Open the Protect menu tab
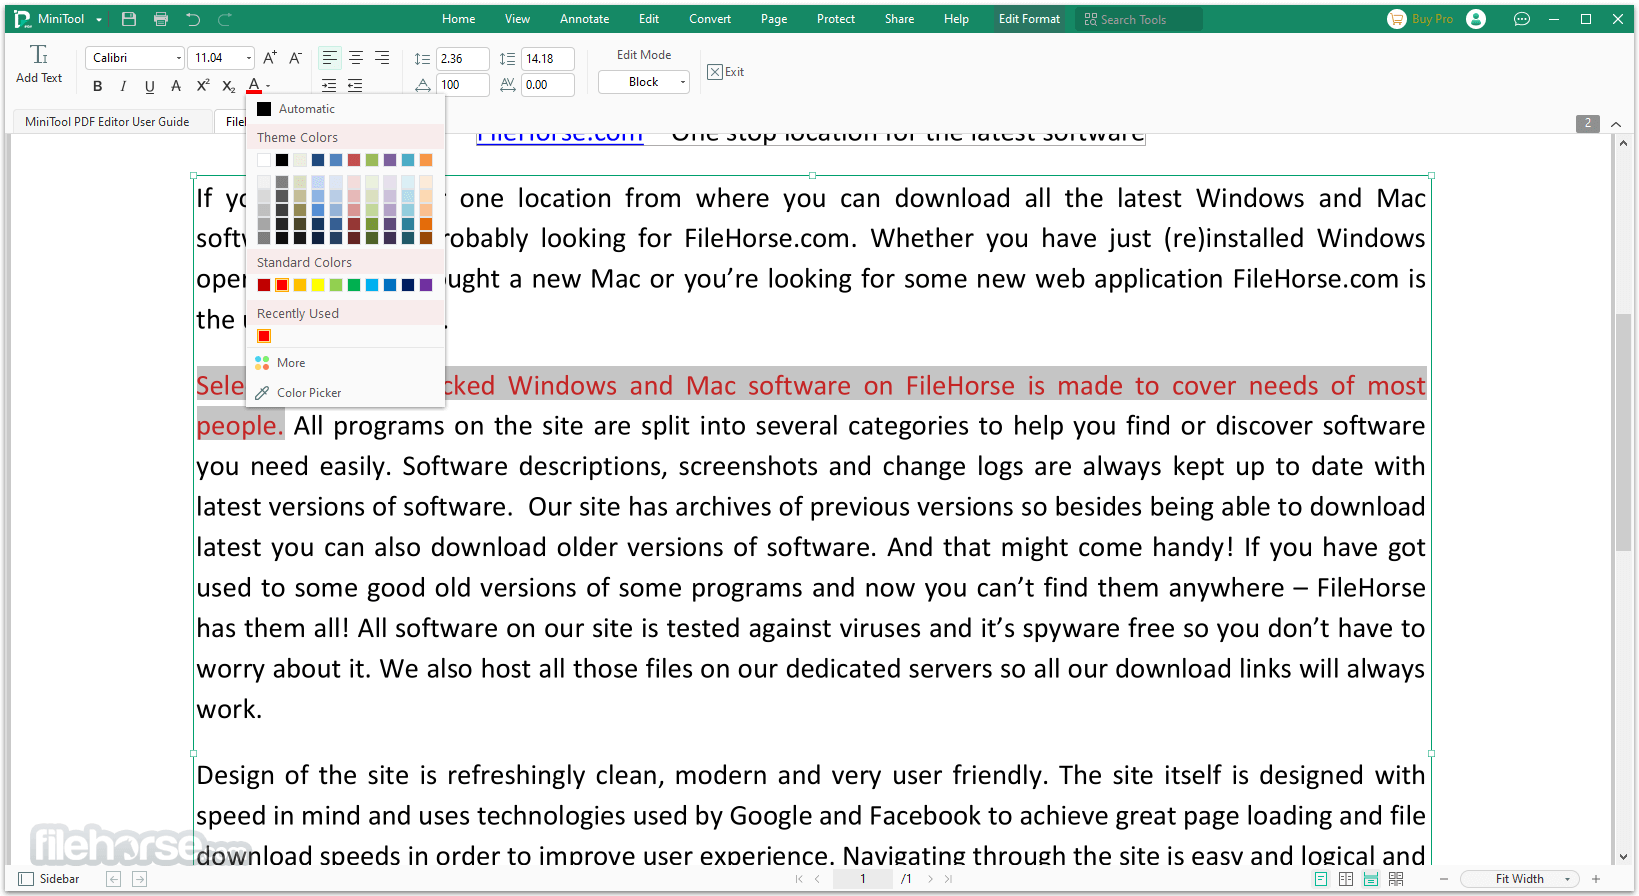 pos(836,19)
